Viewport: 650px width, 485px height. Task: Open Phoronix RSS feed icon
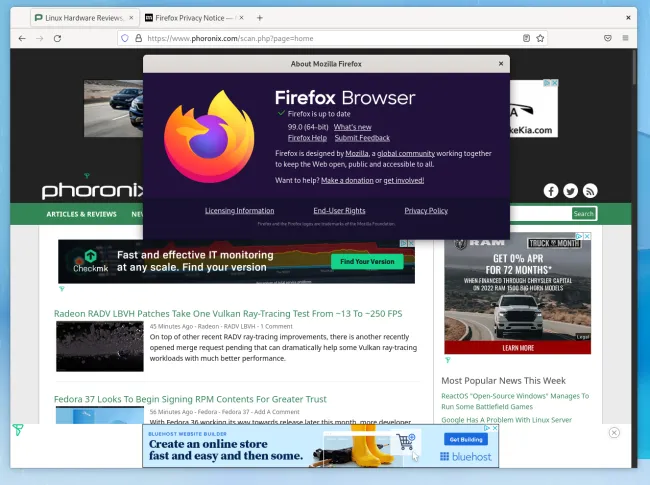coord(590,191)
